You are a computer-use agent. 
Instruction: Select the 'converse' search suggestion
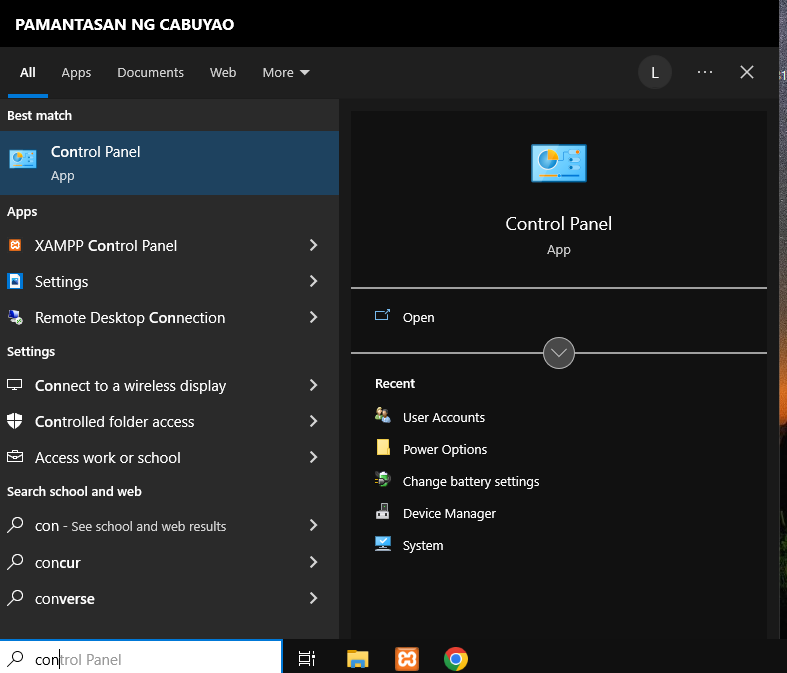pyautogui.click(x=169, y=599)
